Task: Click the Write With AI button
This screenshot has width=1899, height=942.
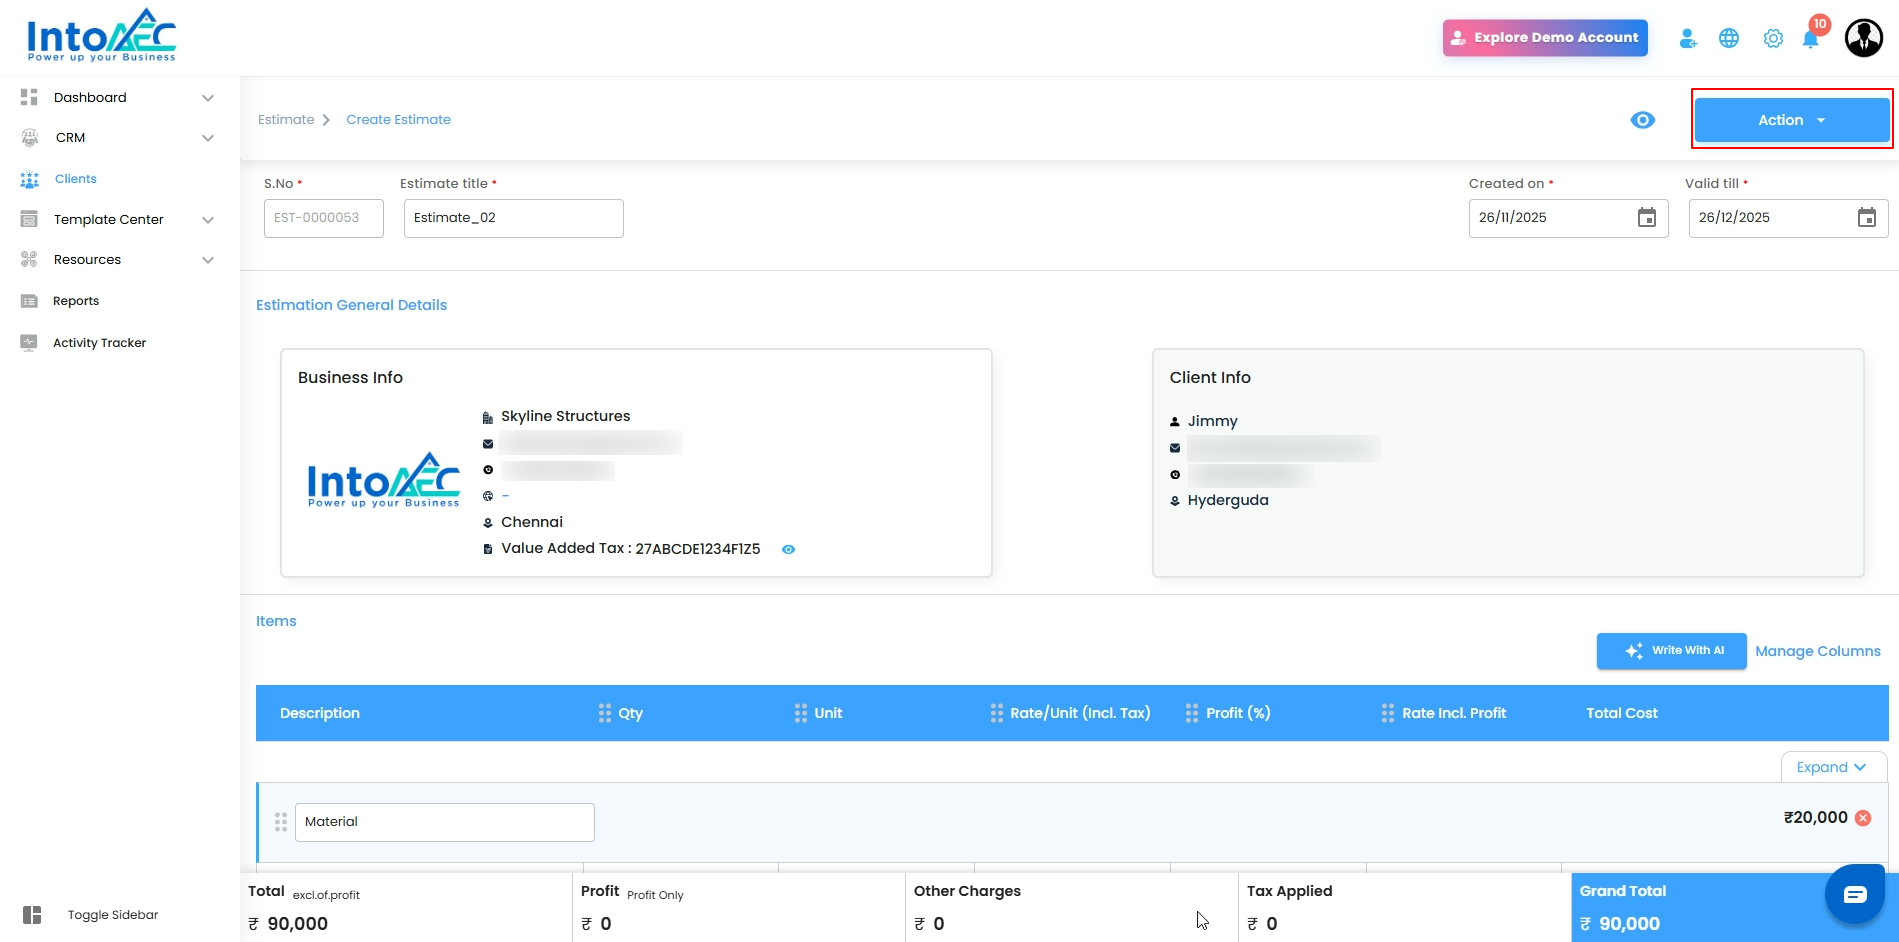Action: pos(1672,651)
